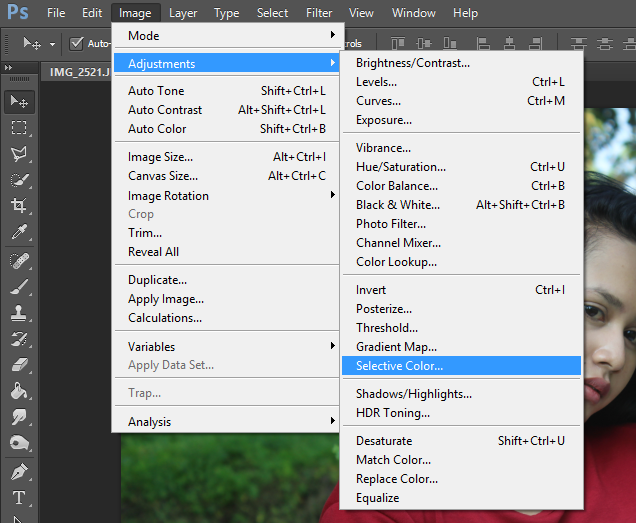The width and height of the screenshot is (636, 523).
Task: Select the Eyedropper tool
Action: click(19, 232)
